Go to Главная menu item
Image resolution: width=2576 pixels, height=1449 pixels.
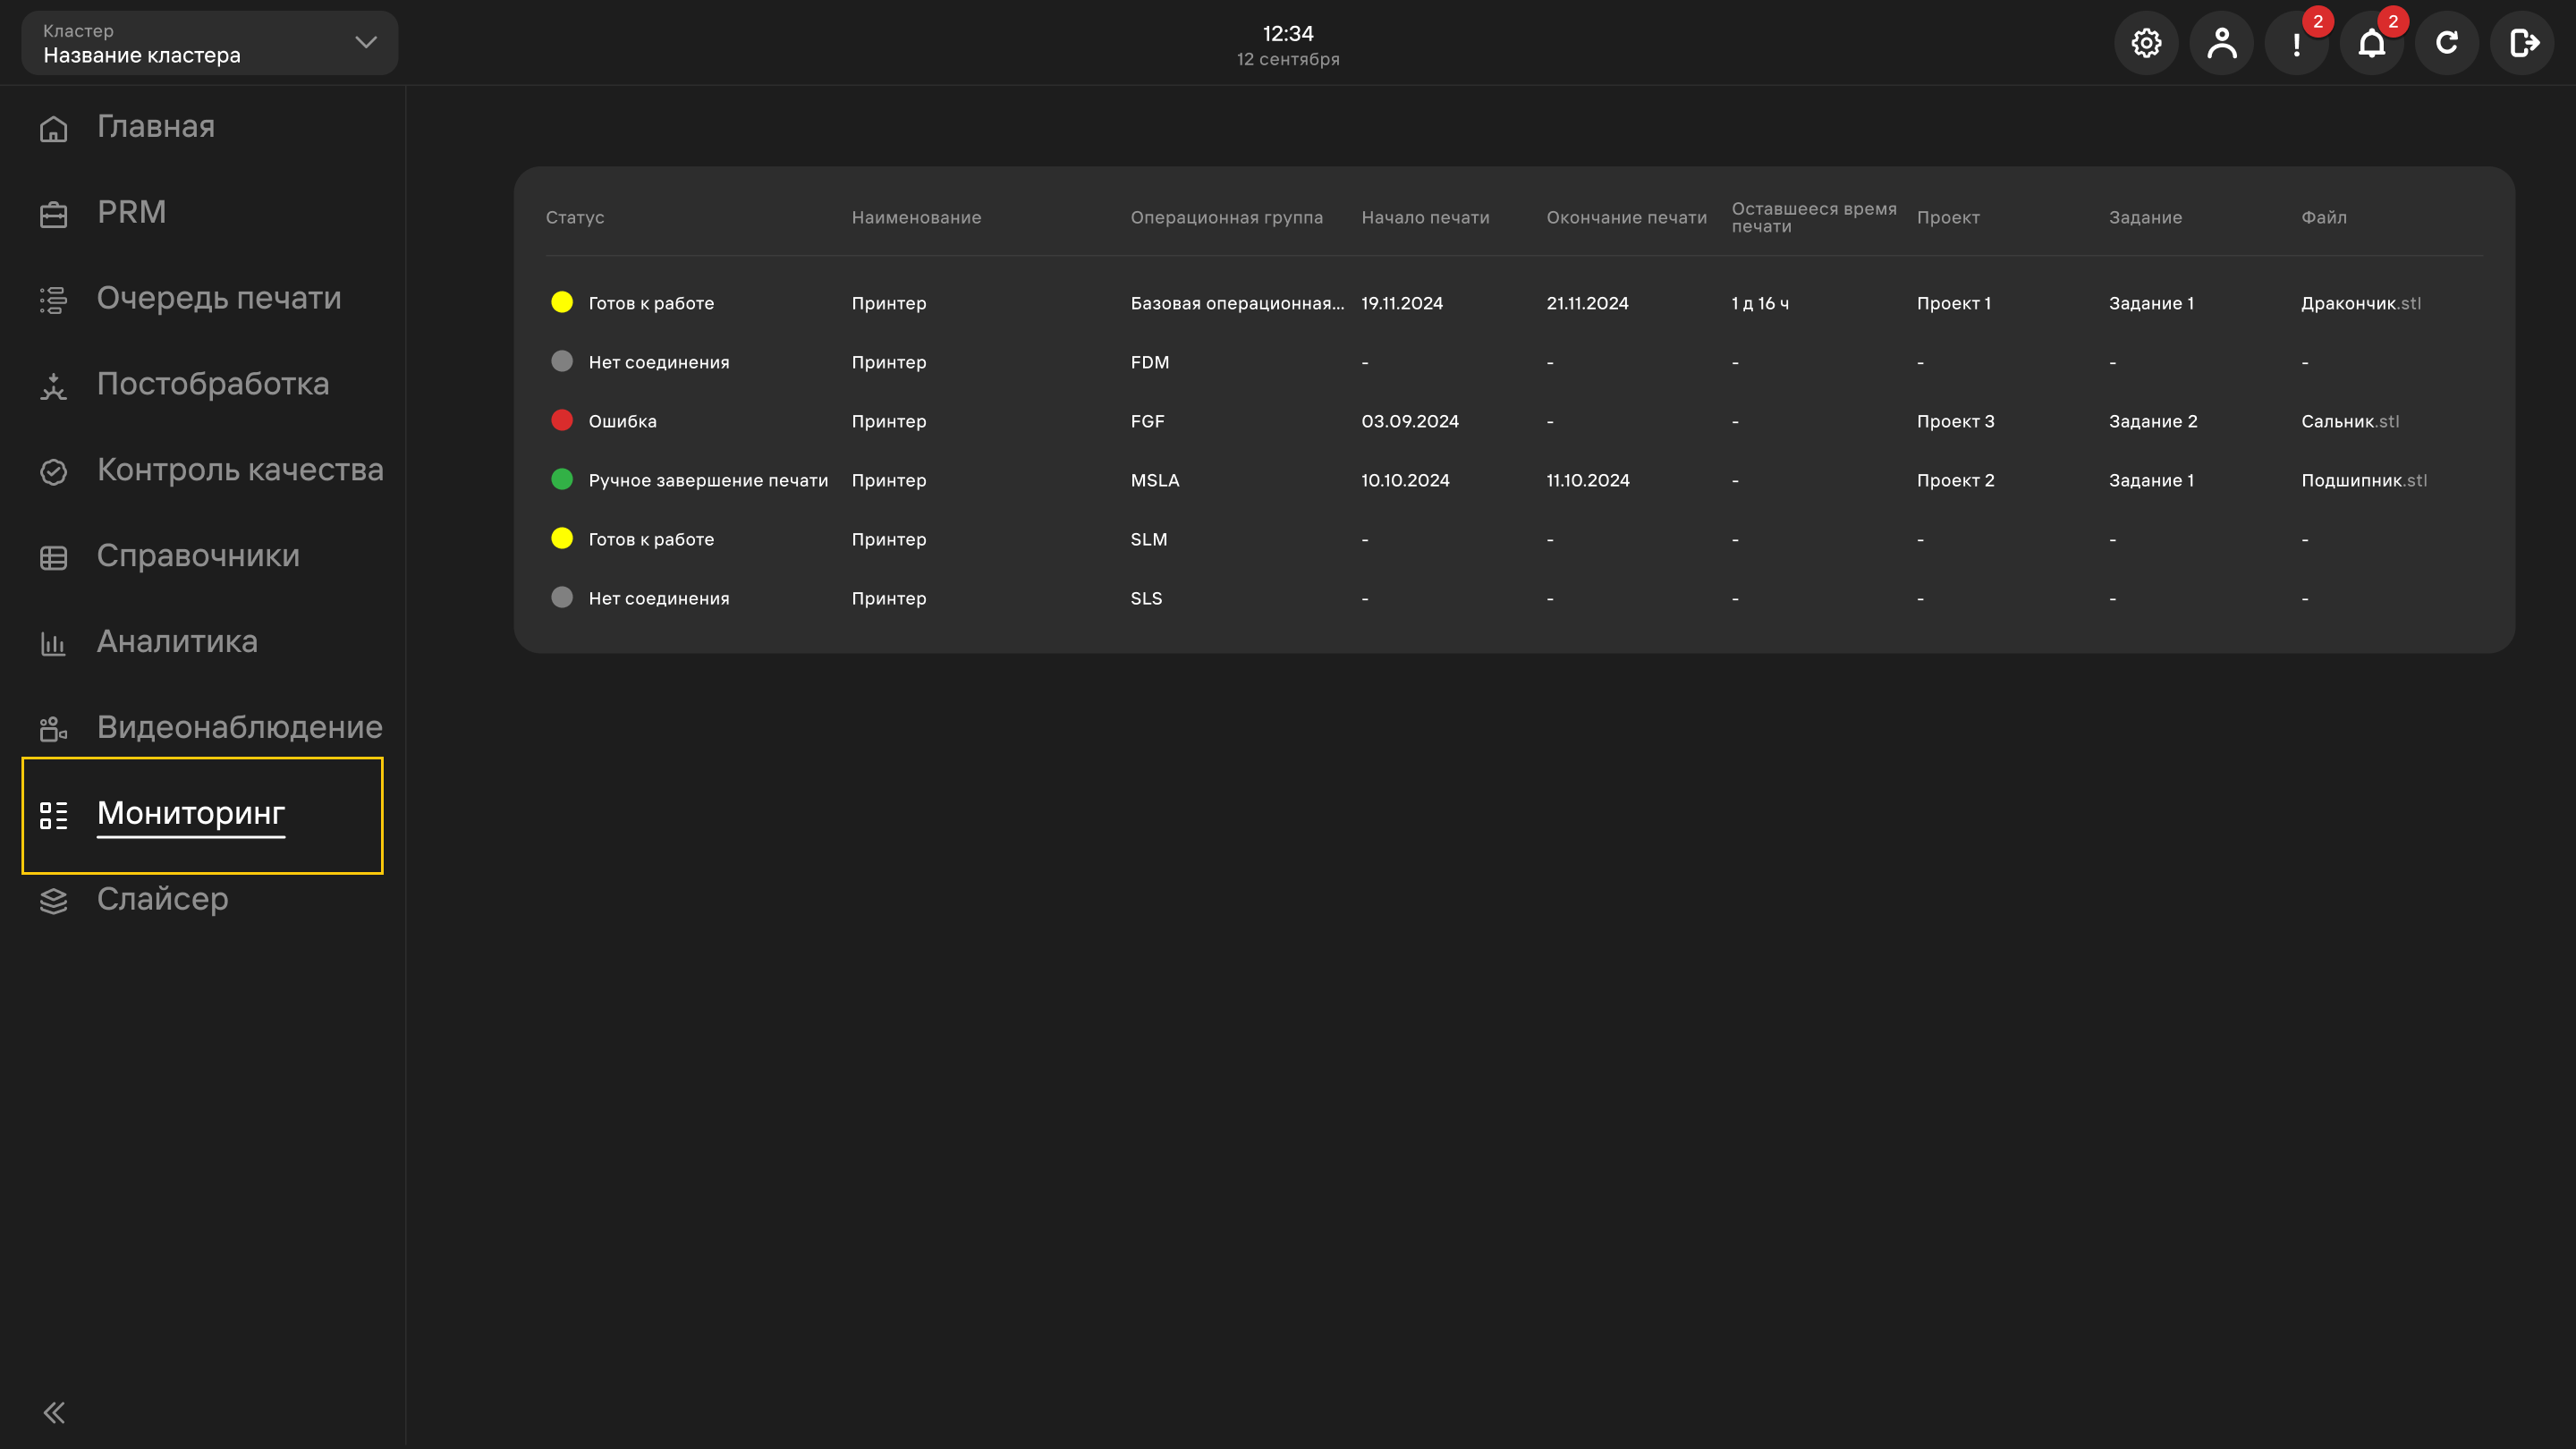156,127
